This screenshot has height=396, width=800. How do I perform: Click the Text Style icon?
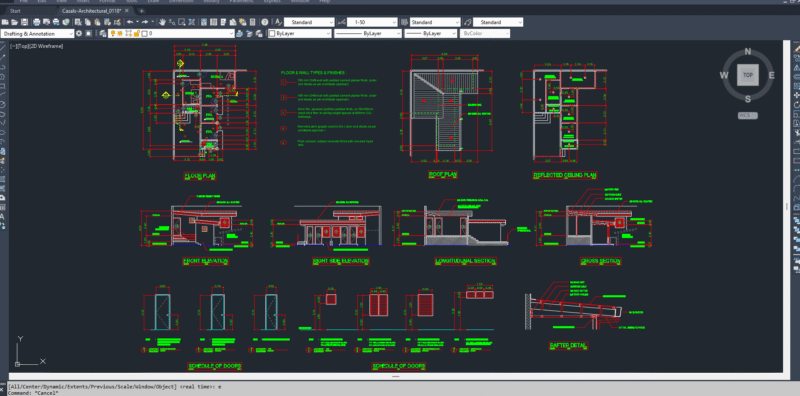coord(278,22)
